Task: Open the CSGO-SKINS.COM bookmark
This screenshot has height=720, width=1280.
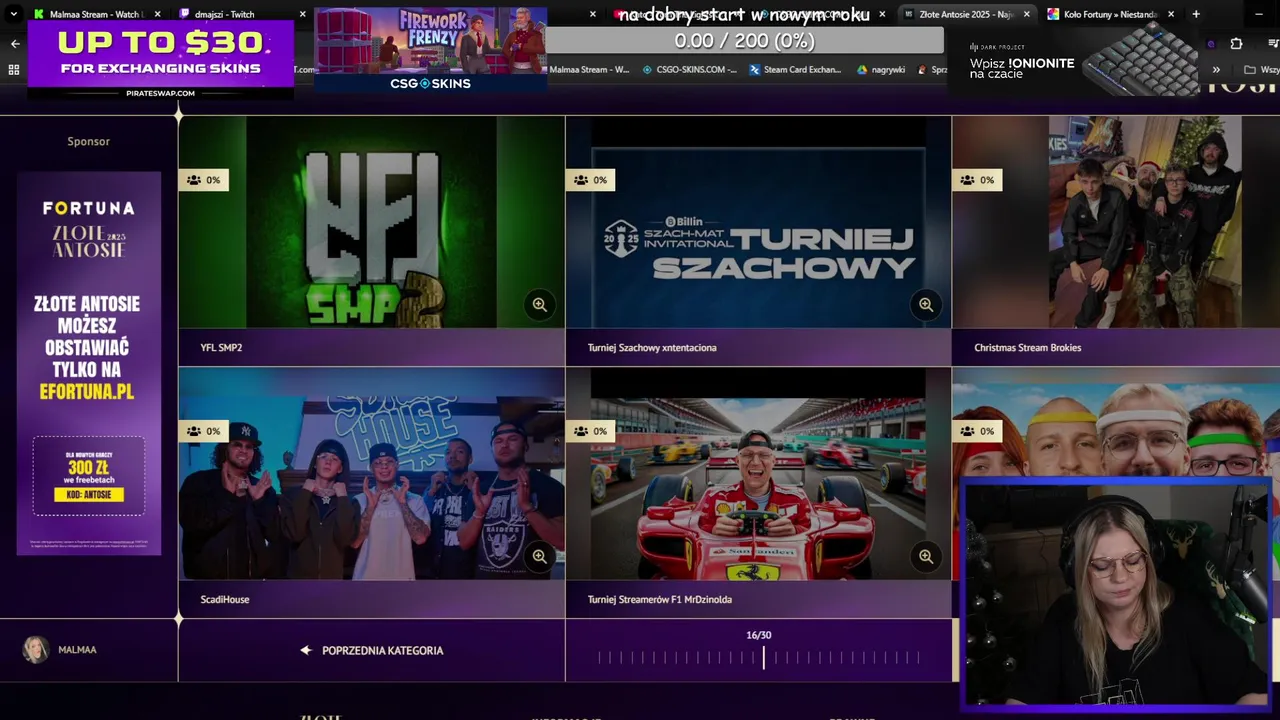Action: tap(690, 70)
